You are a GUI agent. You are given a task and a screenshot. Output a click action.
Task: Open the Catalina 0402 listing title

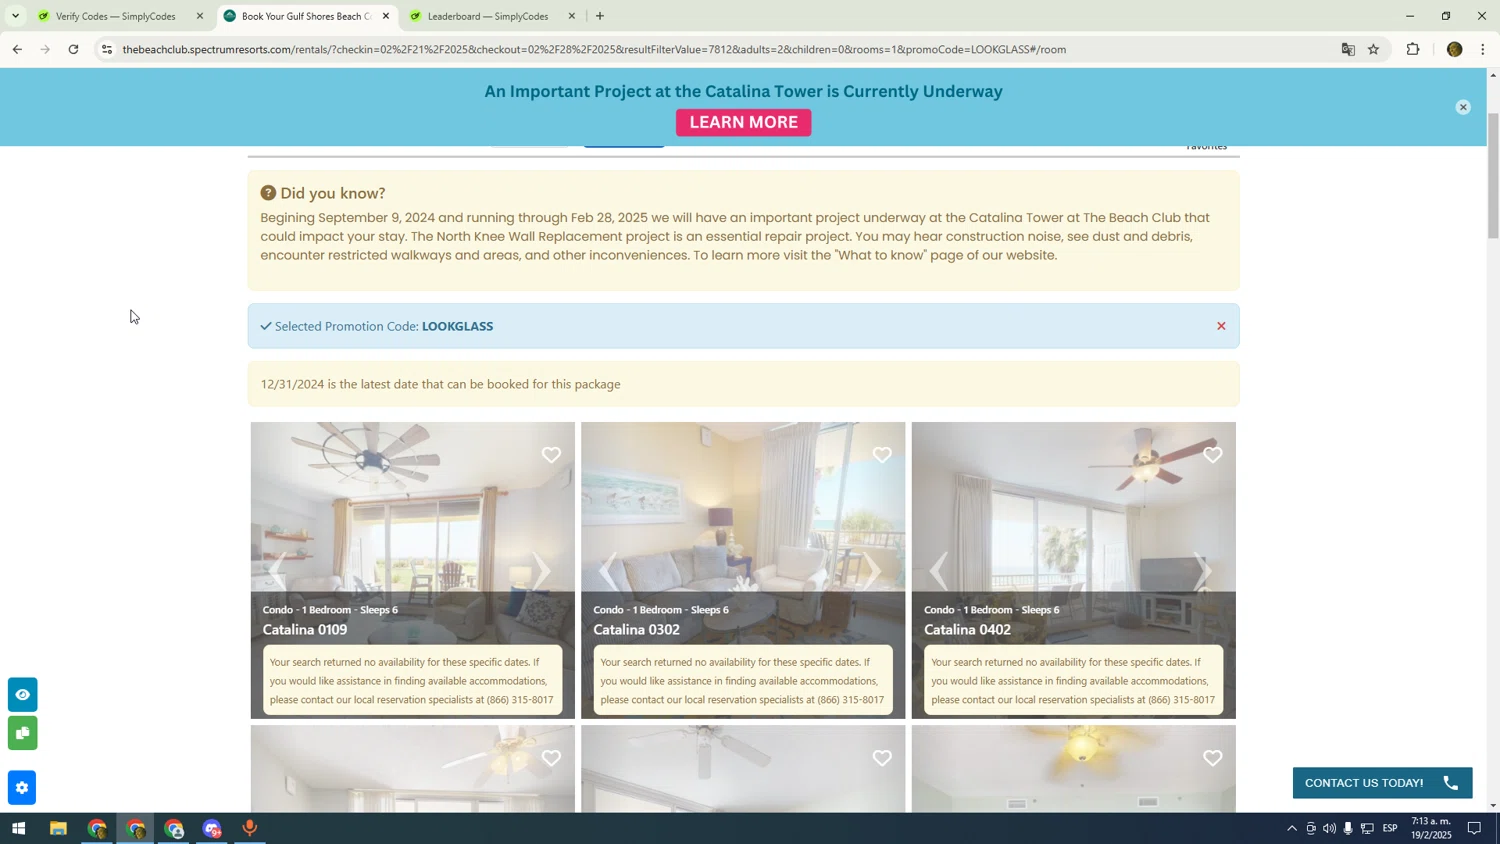[967, 630]
